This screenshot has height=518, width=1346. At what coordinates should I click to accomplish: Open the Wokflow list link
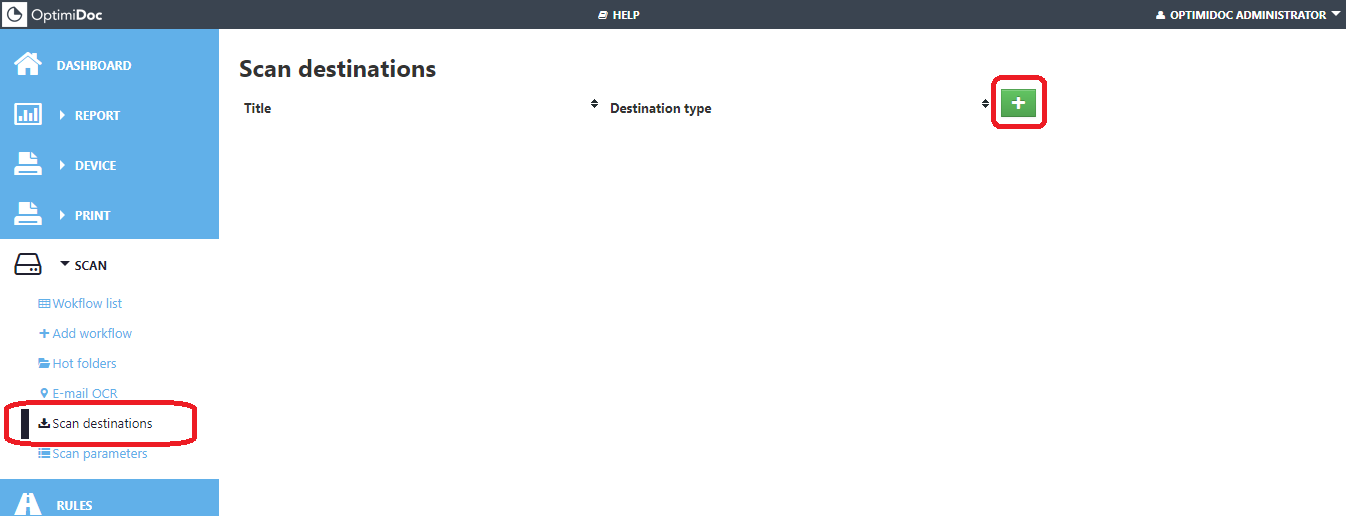pos(87,303)
